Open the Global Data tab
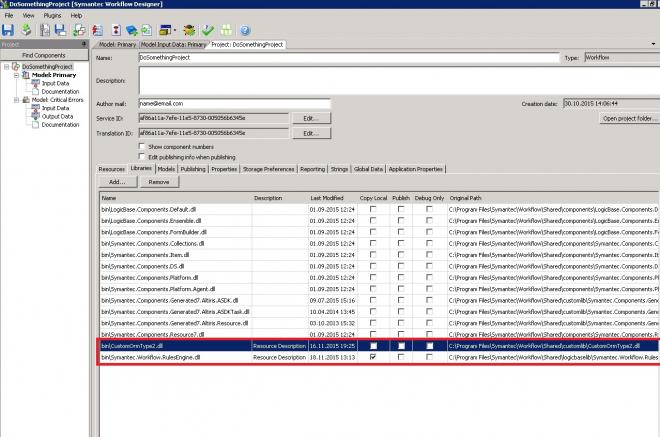Screen dimensions: 660x437 [x=368, y=169]
